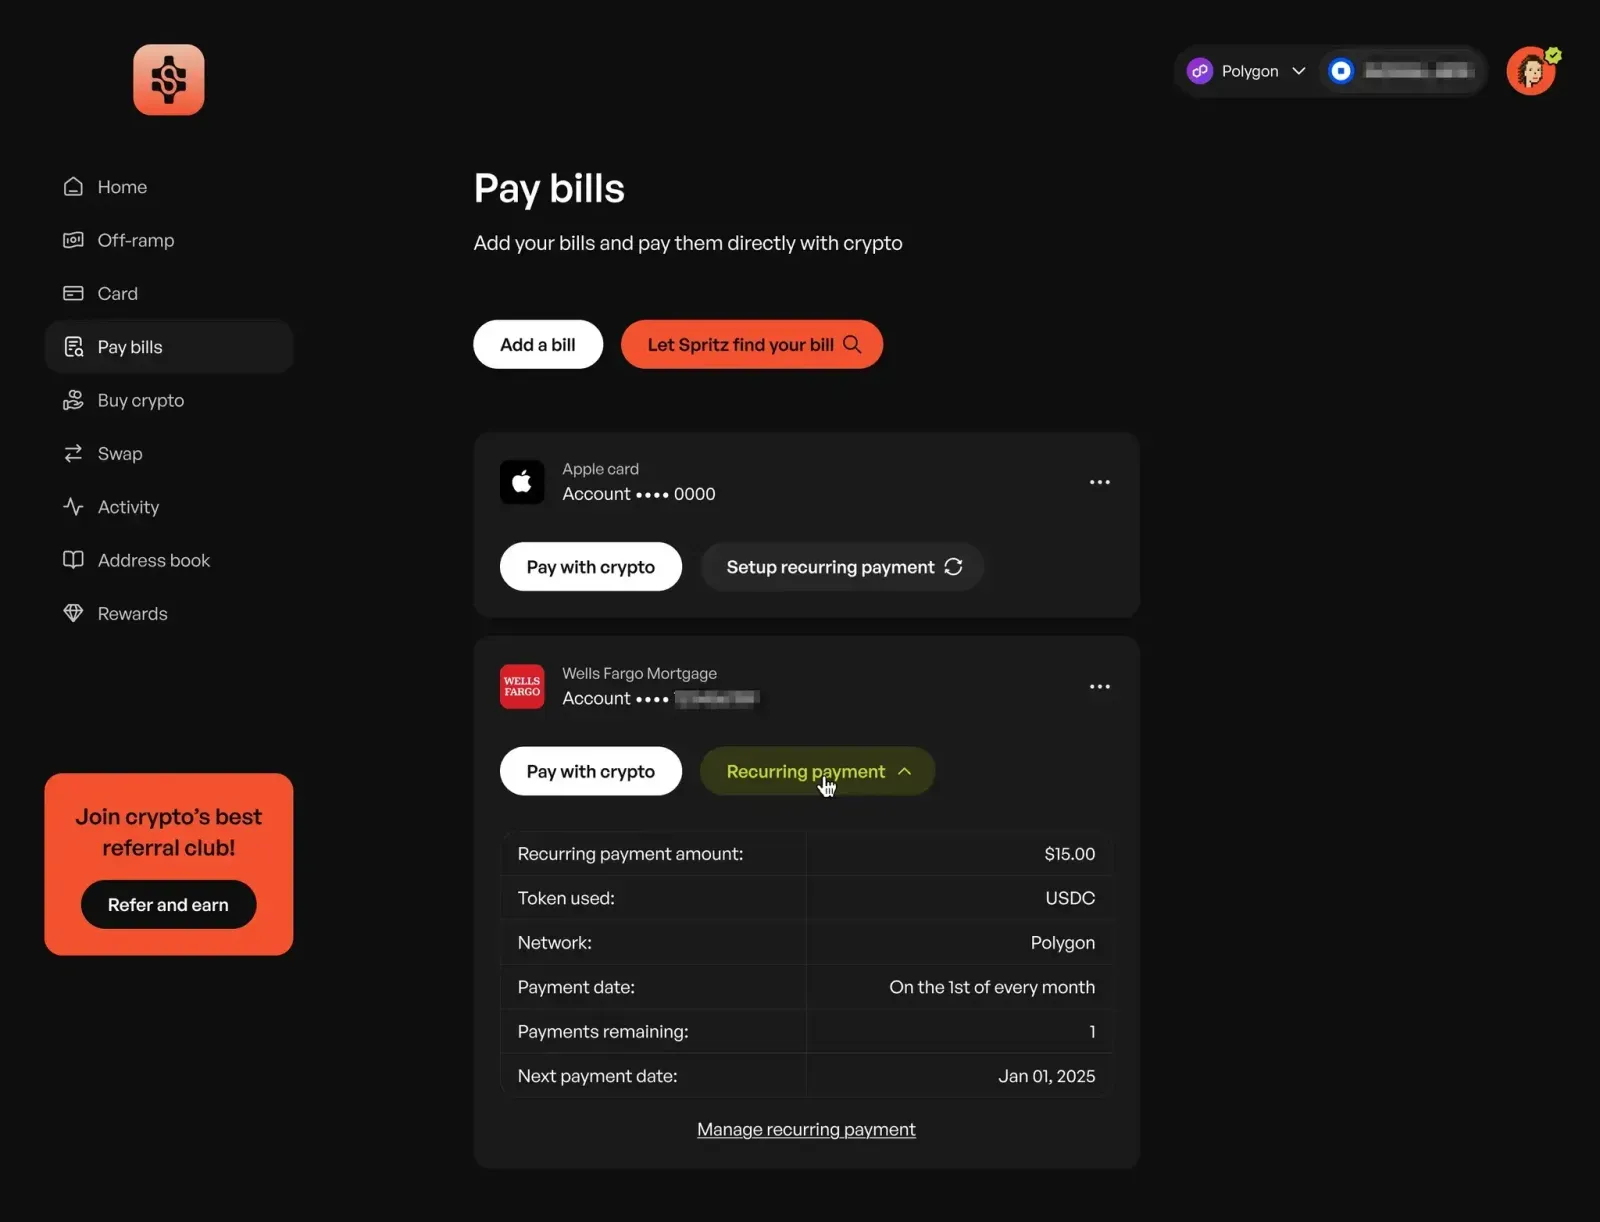Click the Wells Fargo logo
The height and width of the screenshot is (1222, 1600).
click(x=522, y=687)
